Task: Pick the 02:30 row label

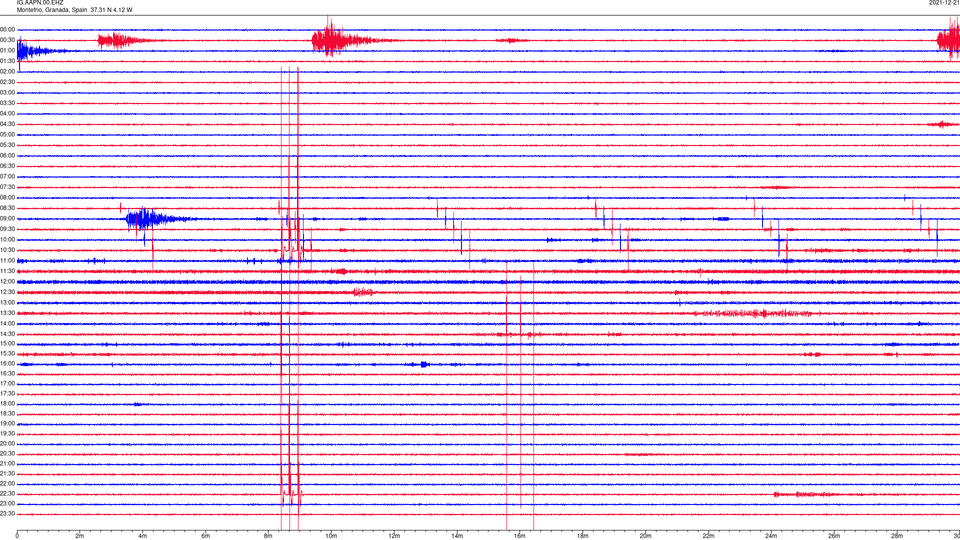Action: click(x=7, y=81)
